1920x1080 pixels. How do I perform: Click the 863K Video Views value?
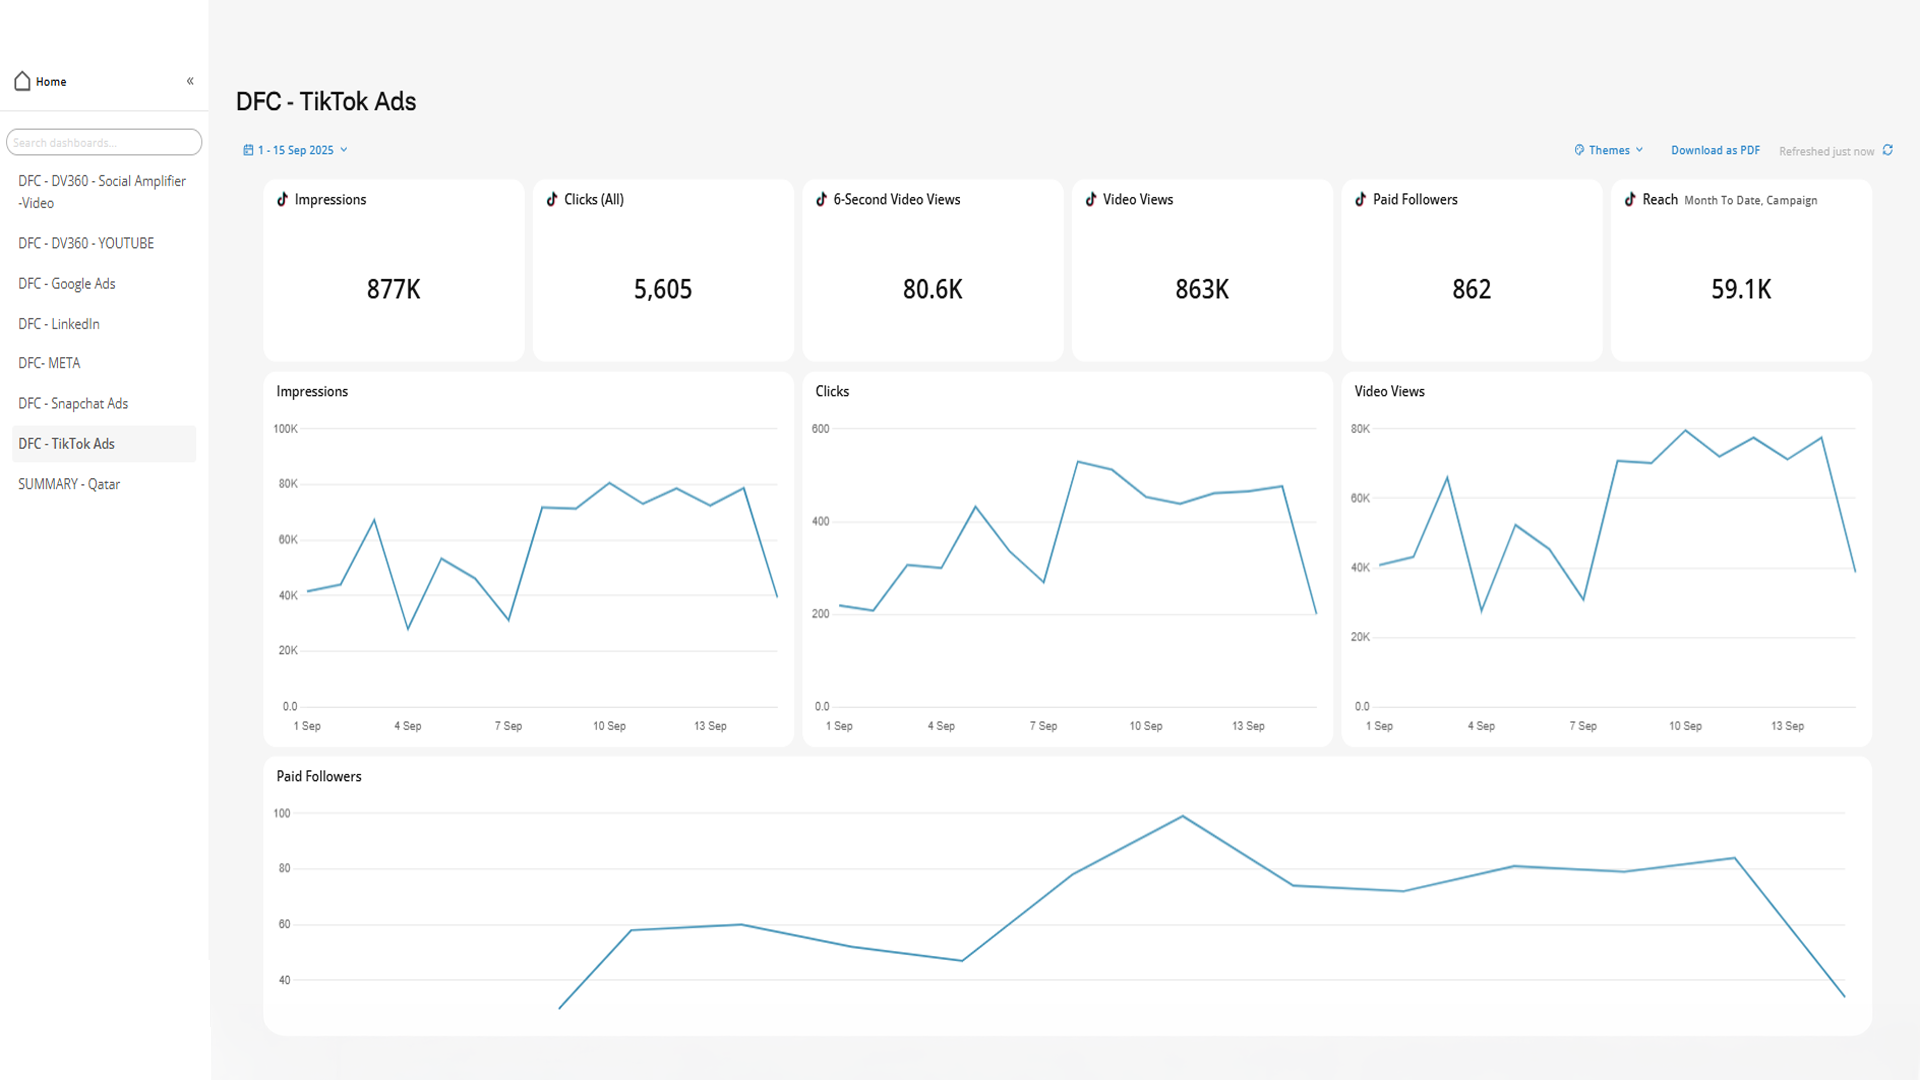[1202, 290]
